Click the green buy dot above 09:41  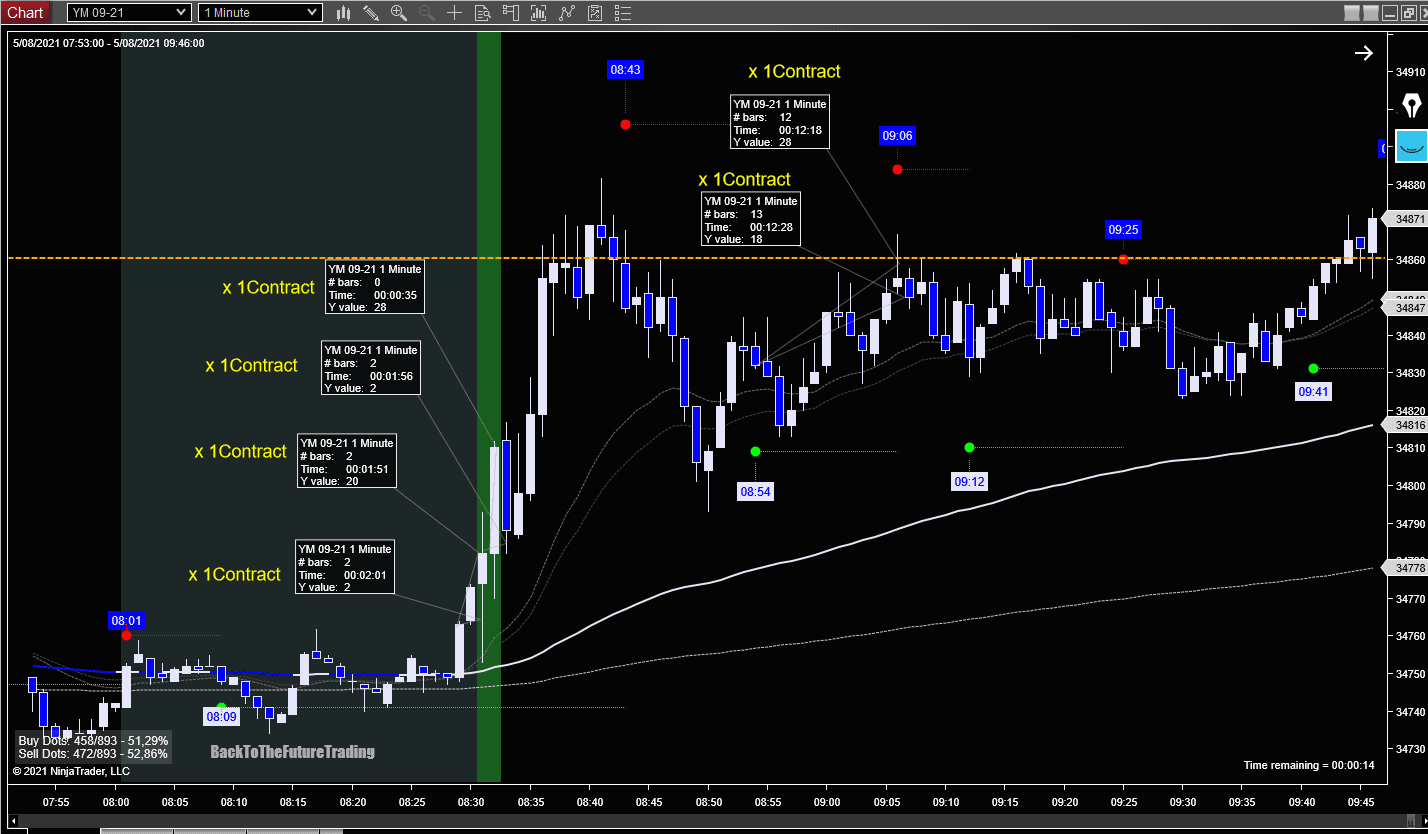pyautogui.click(x=1313, y=368)
